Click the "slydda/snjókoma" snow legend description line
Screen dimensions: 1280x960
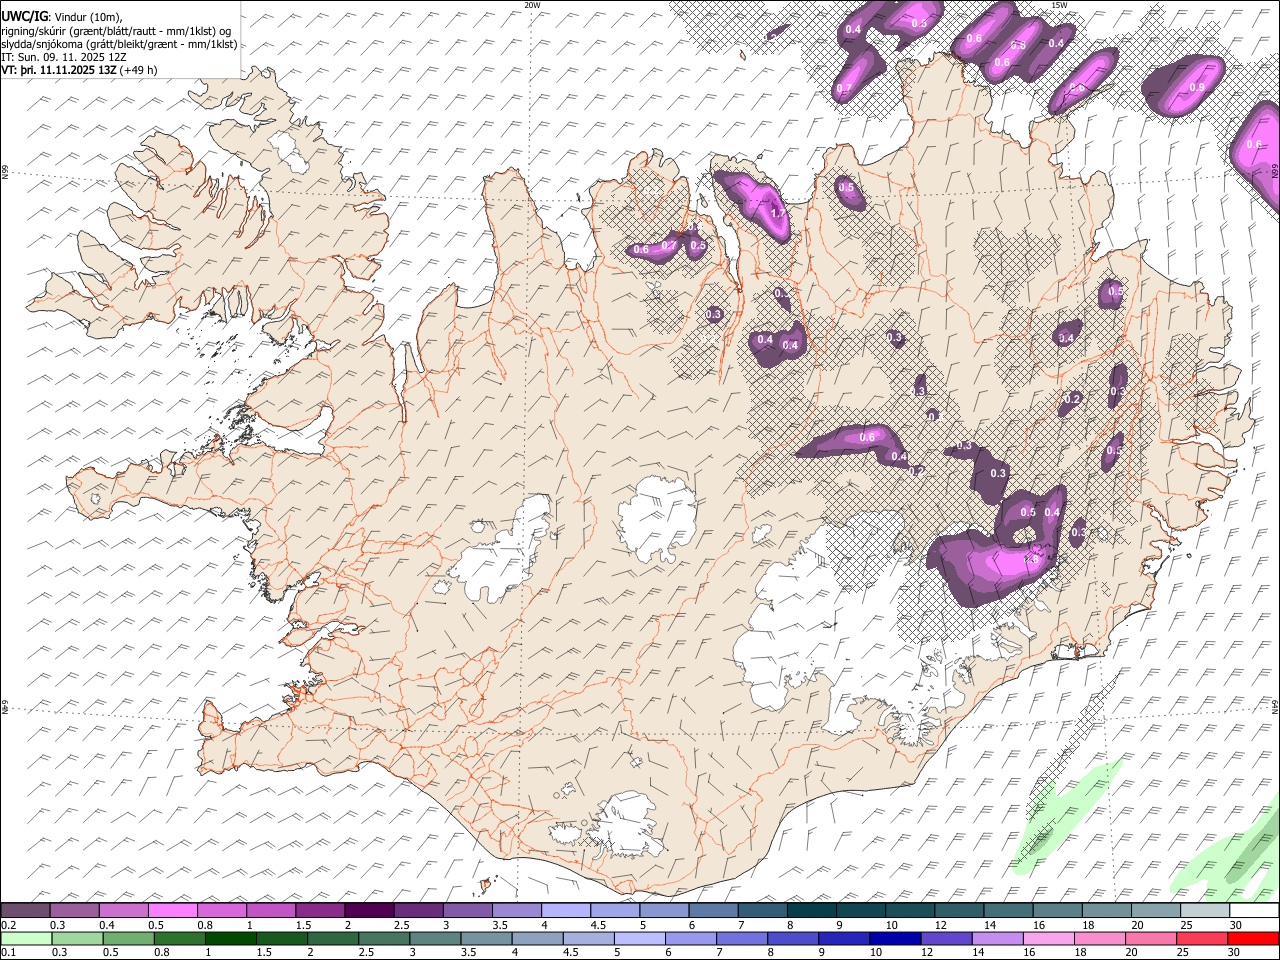click(119, 44)
